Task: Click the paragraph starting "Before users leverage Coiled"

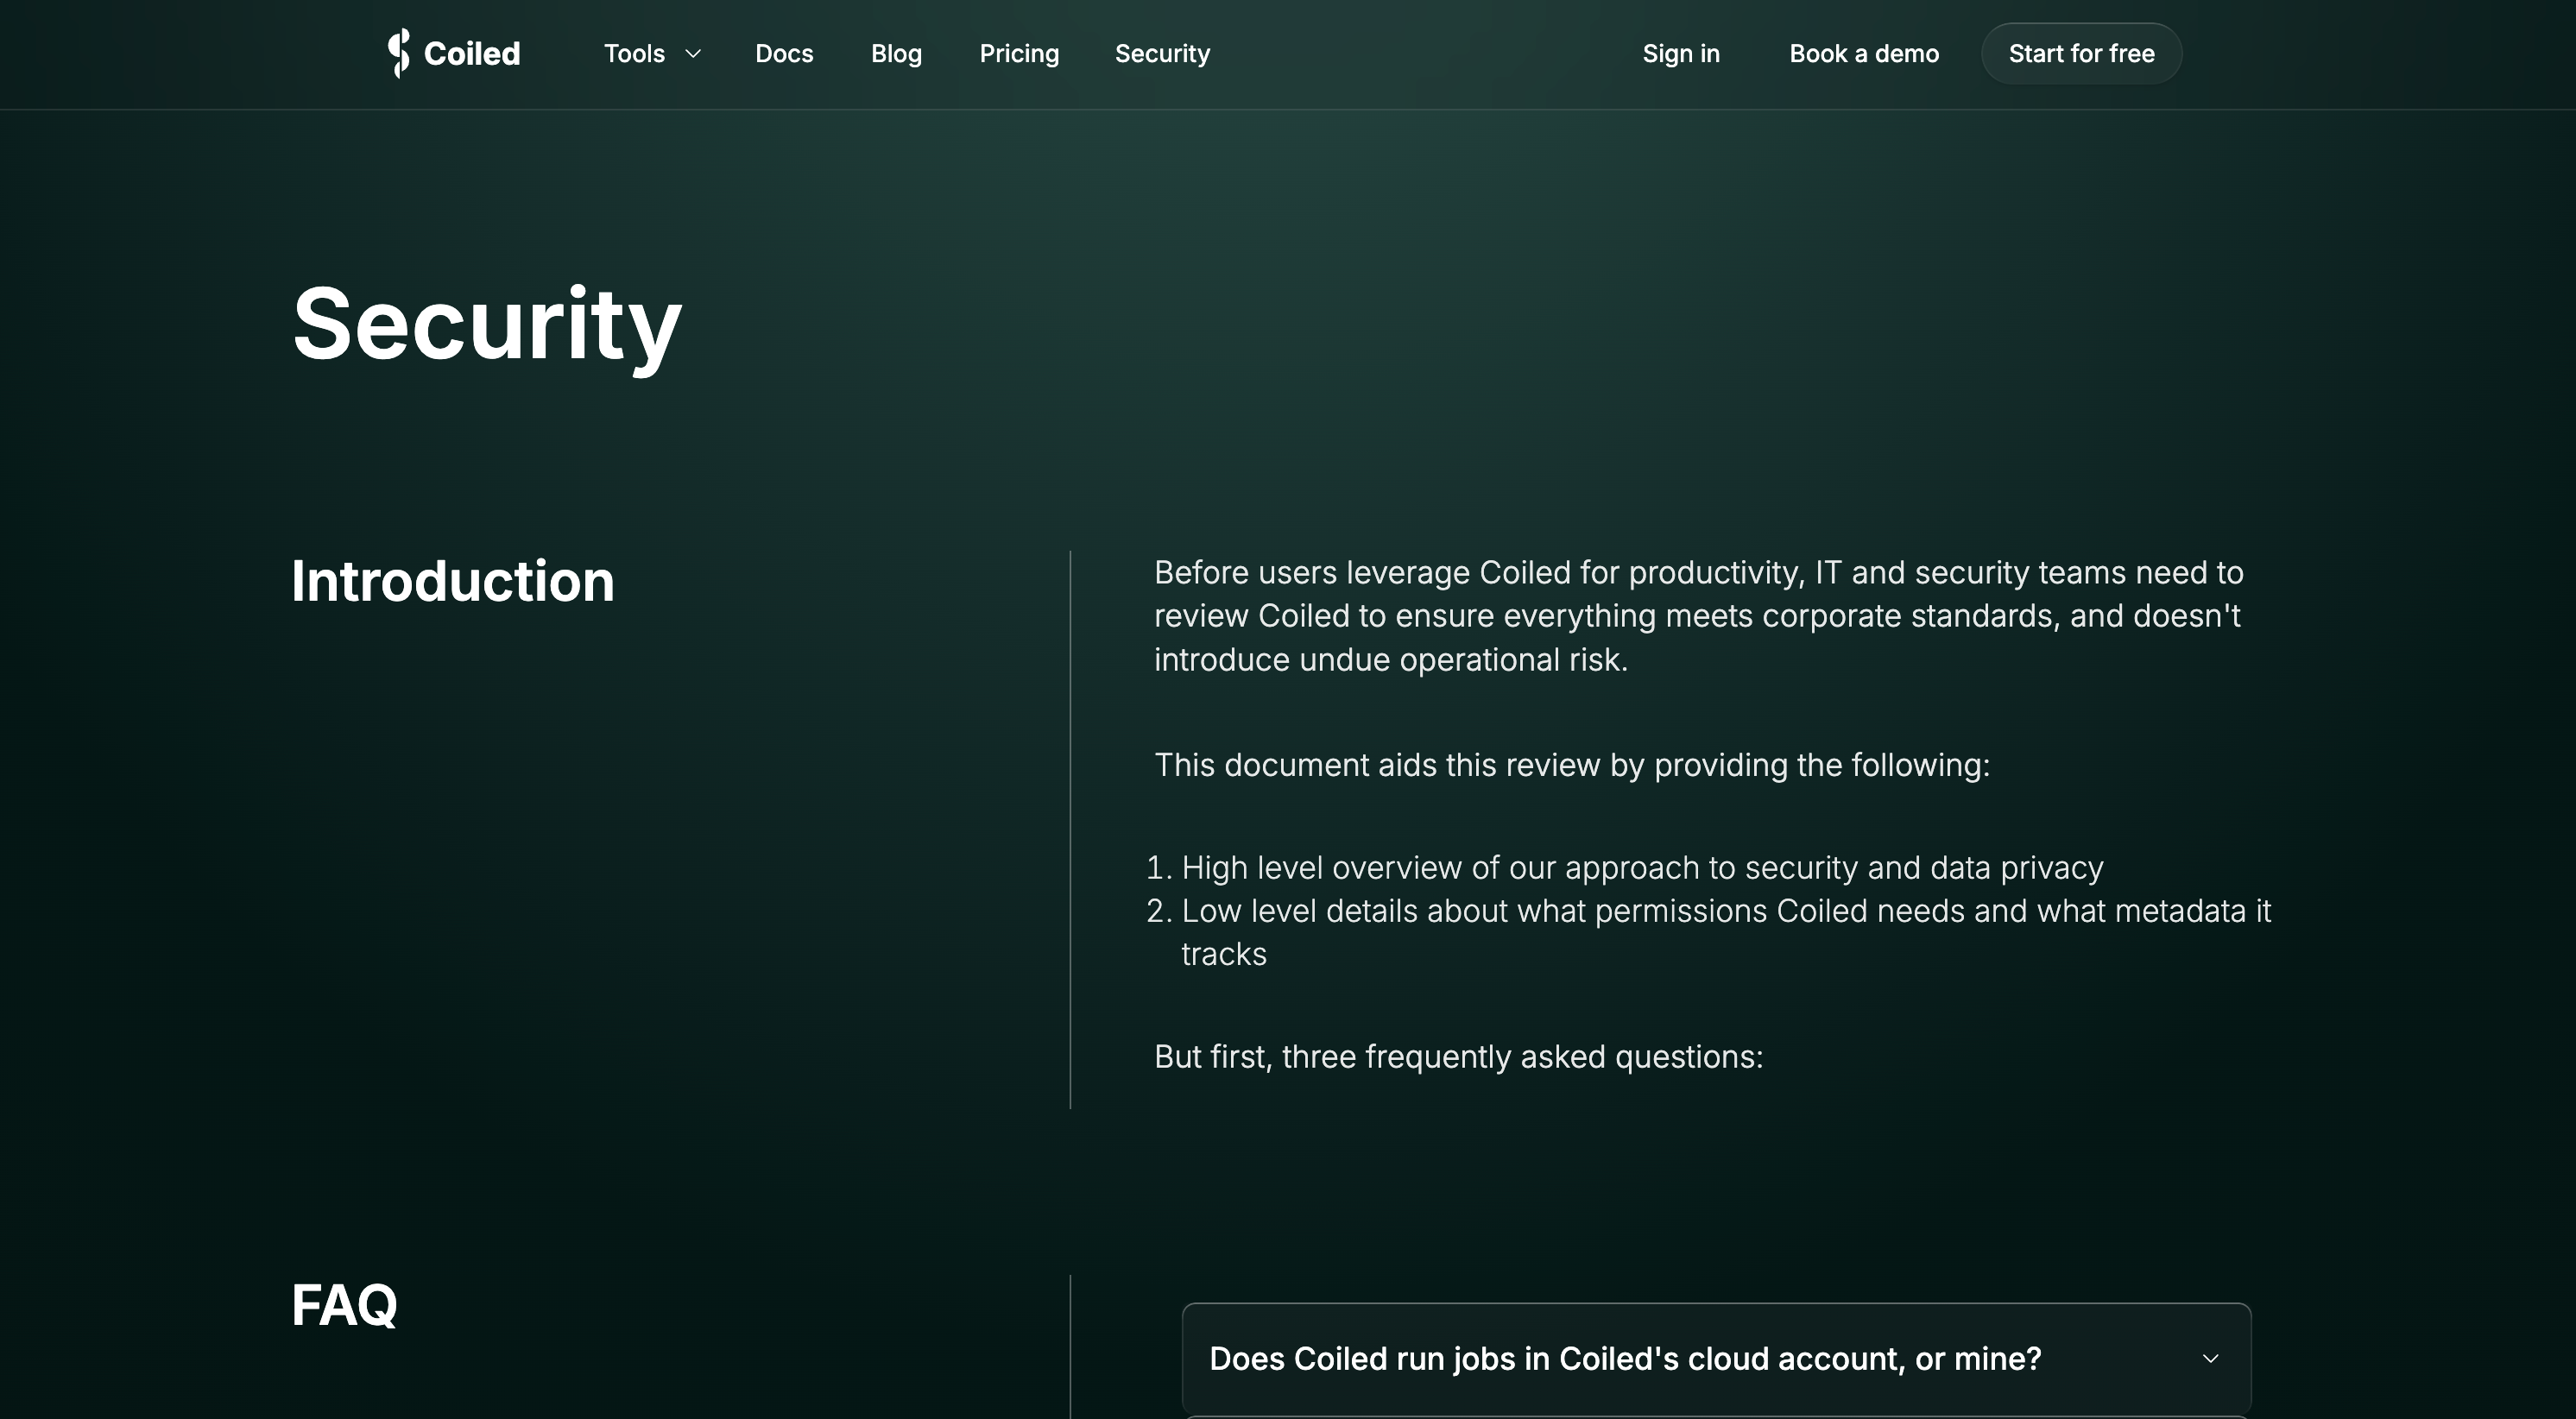Action: [1699, 616]
